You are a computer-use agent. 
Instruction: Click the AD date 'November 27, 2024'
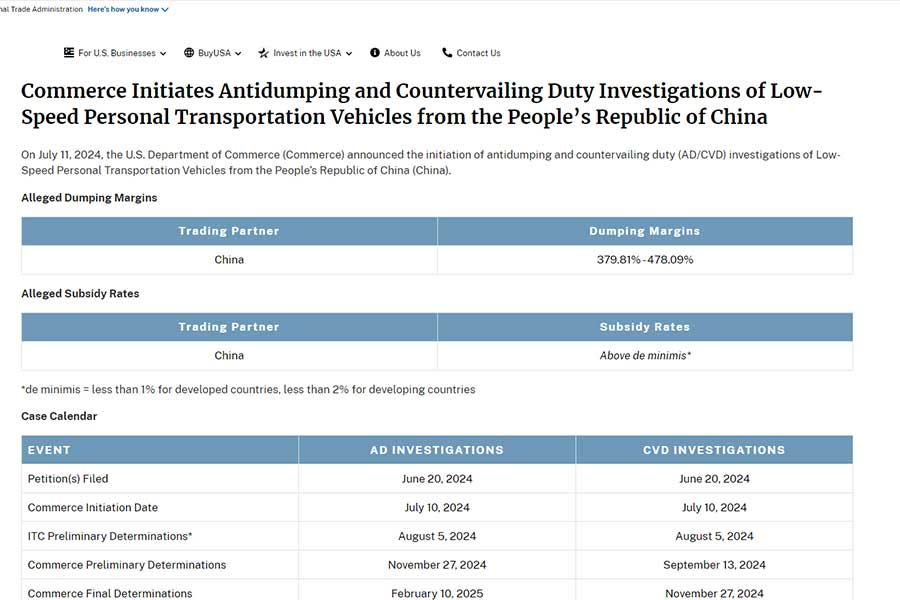click(x=437, y=565)
